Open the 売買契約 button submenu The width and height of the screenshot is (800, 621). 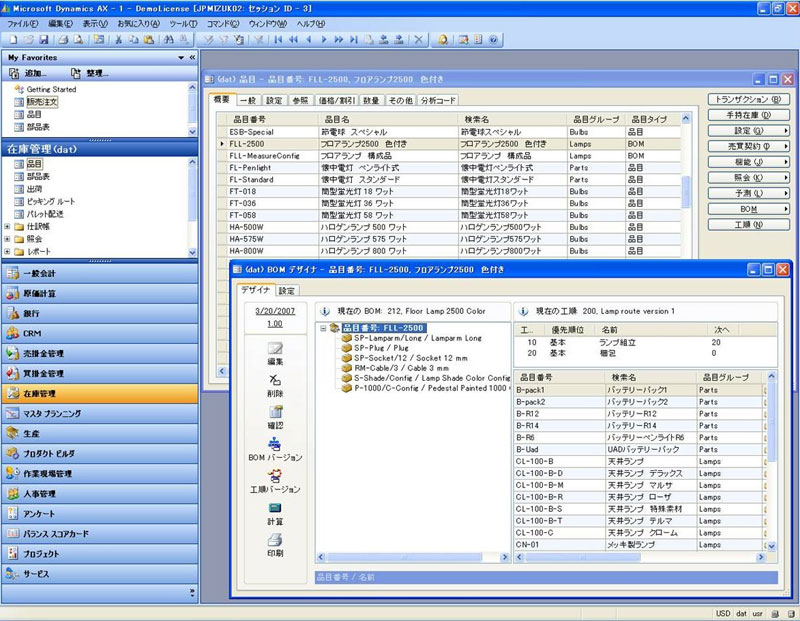tap(748, 146)
